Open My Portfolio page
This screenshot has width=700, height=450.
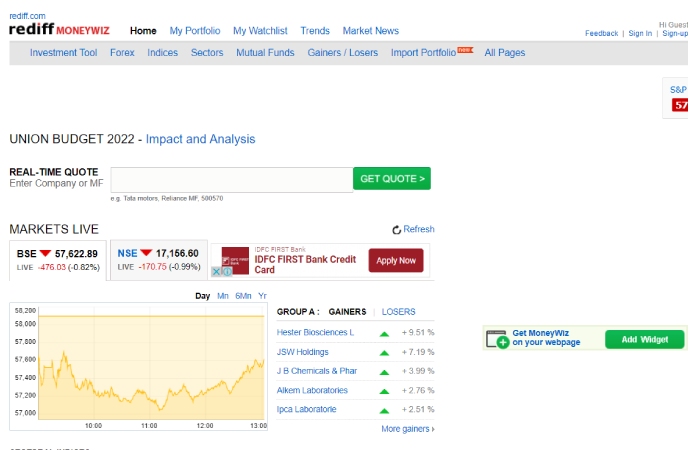pyautogui.click(x=195, y=31)
